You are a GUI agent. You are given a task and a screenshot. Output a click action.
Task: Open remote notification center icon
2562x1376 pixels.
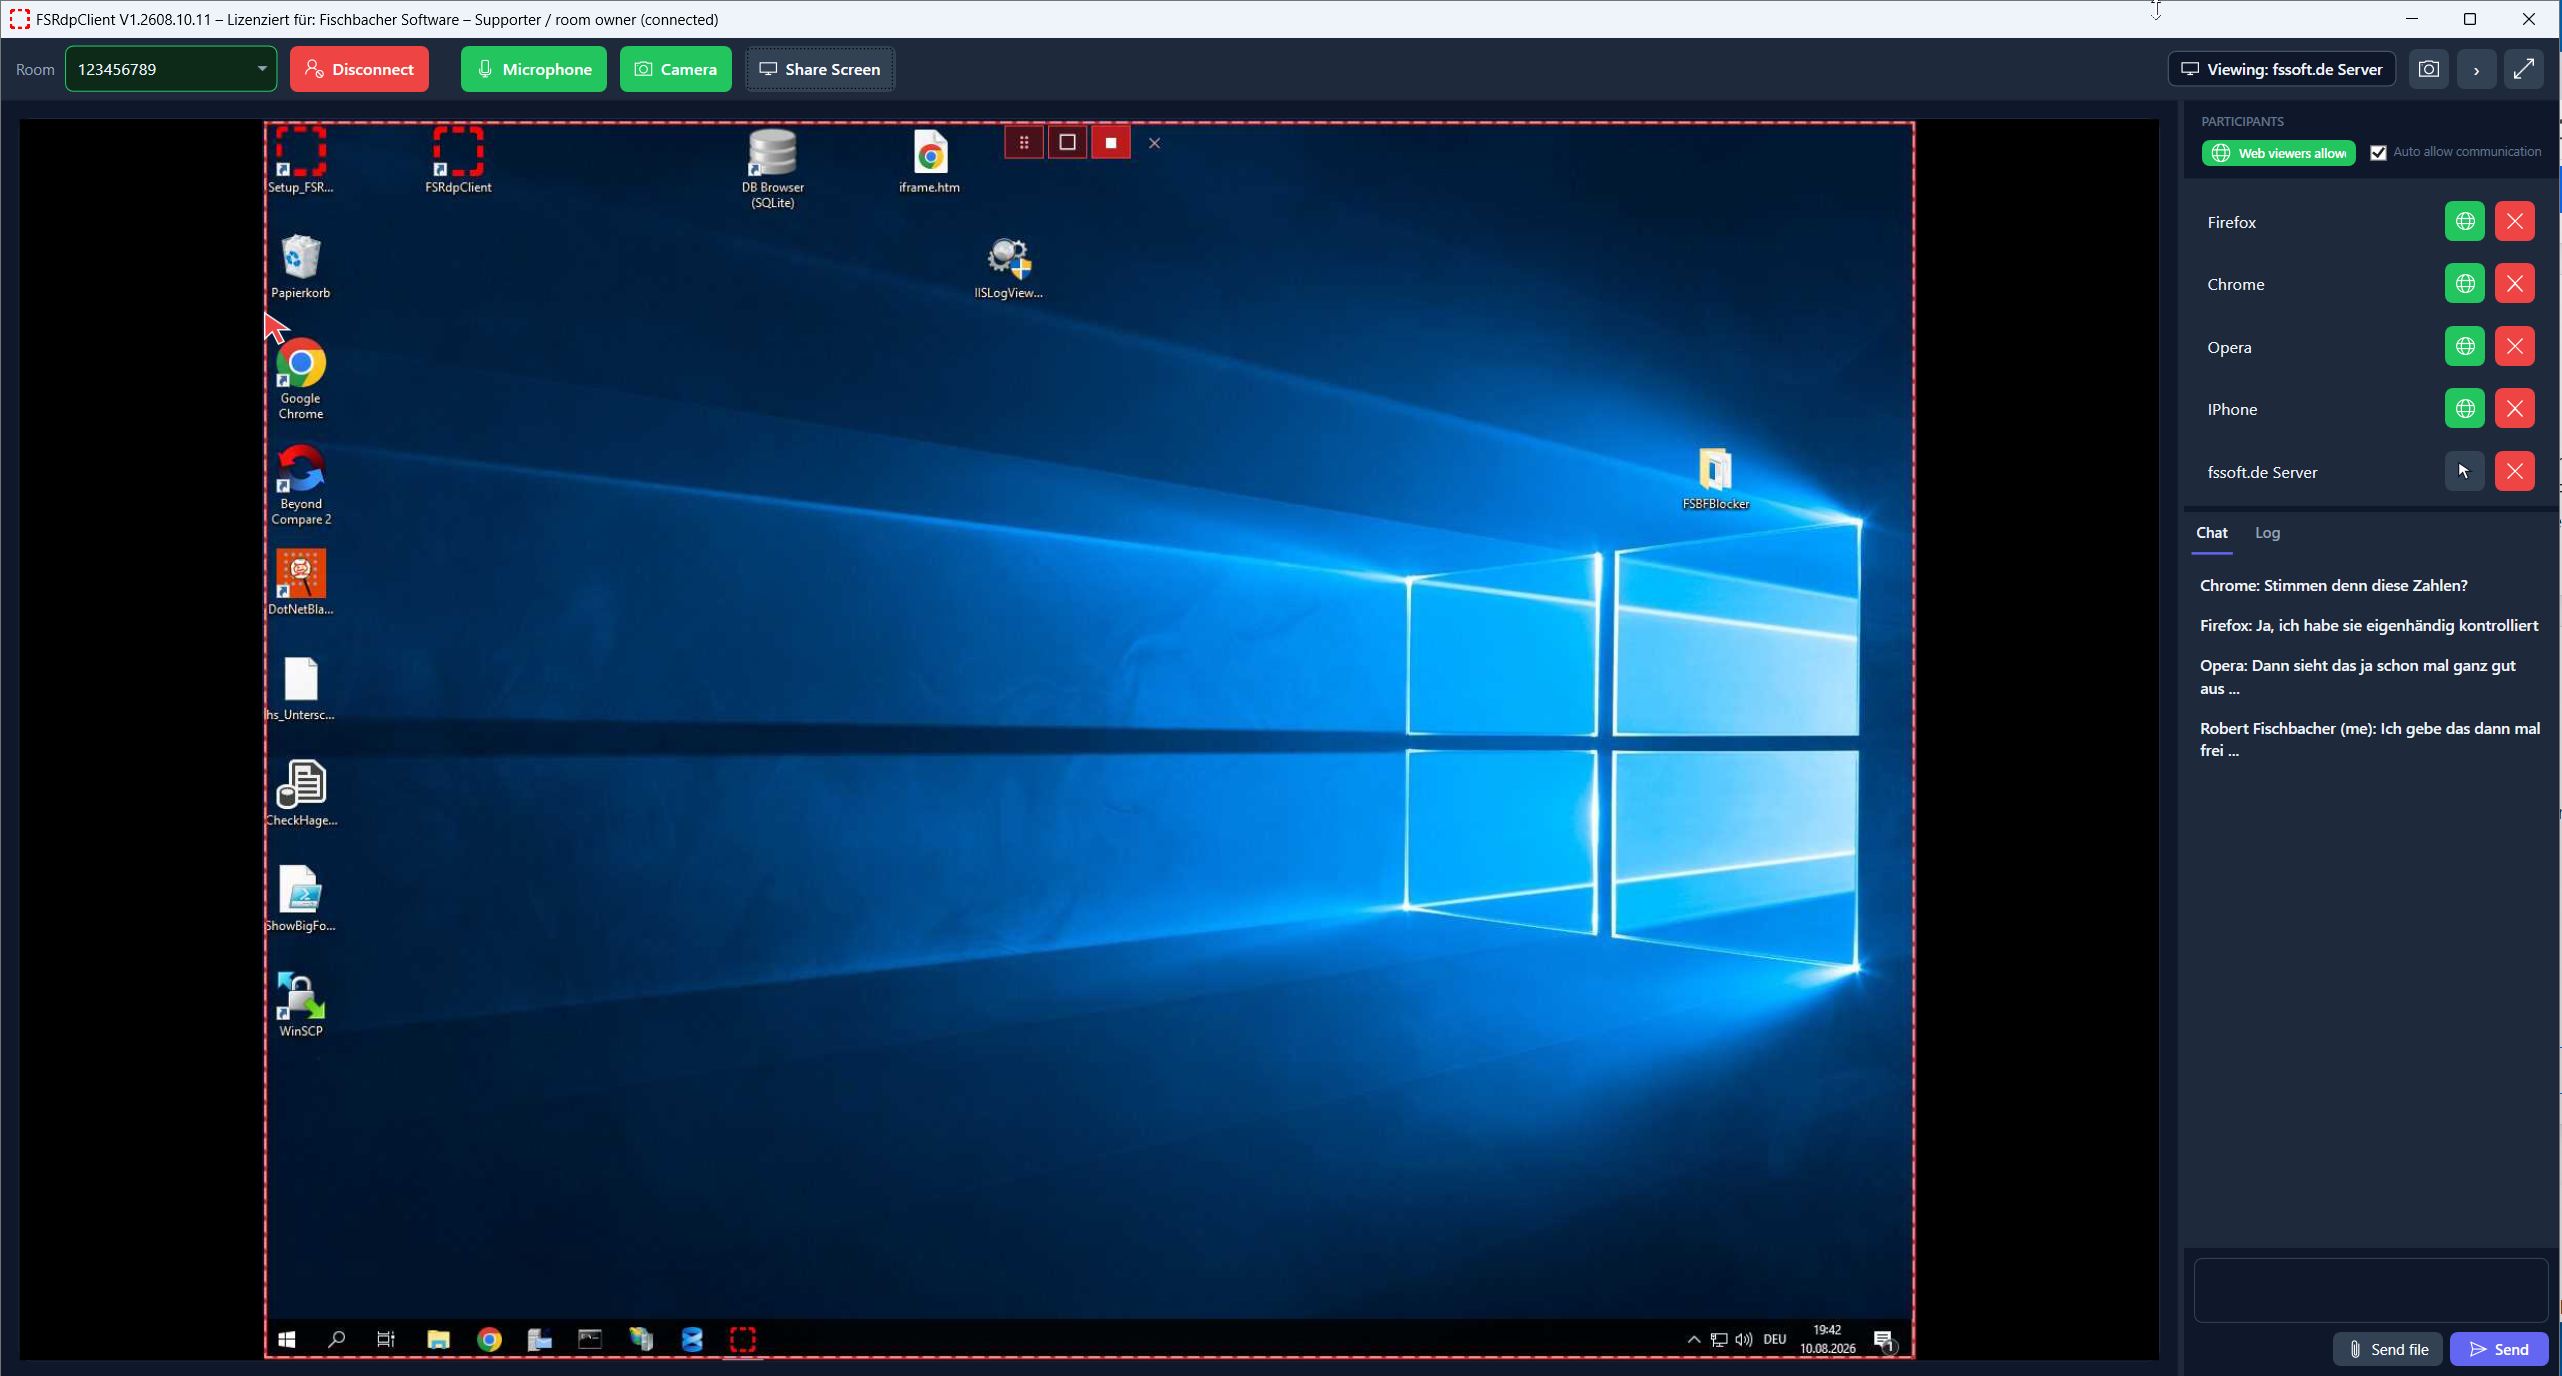click(1884, 1340)
